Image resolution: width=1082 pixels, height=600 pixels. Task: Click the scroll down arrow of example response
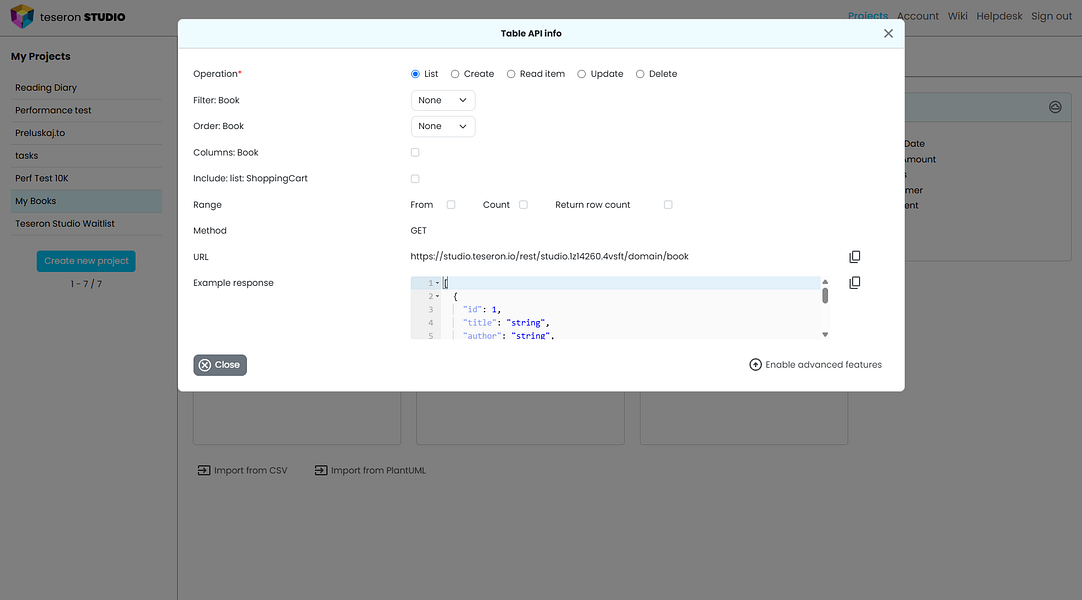[825, 334]
